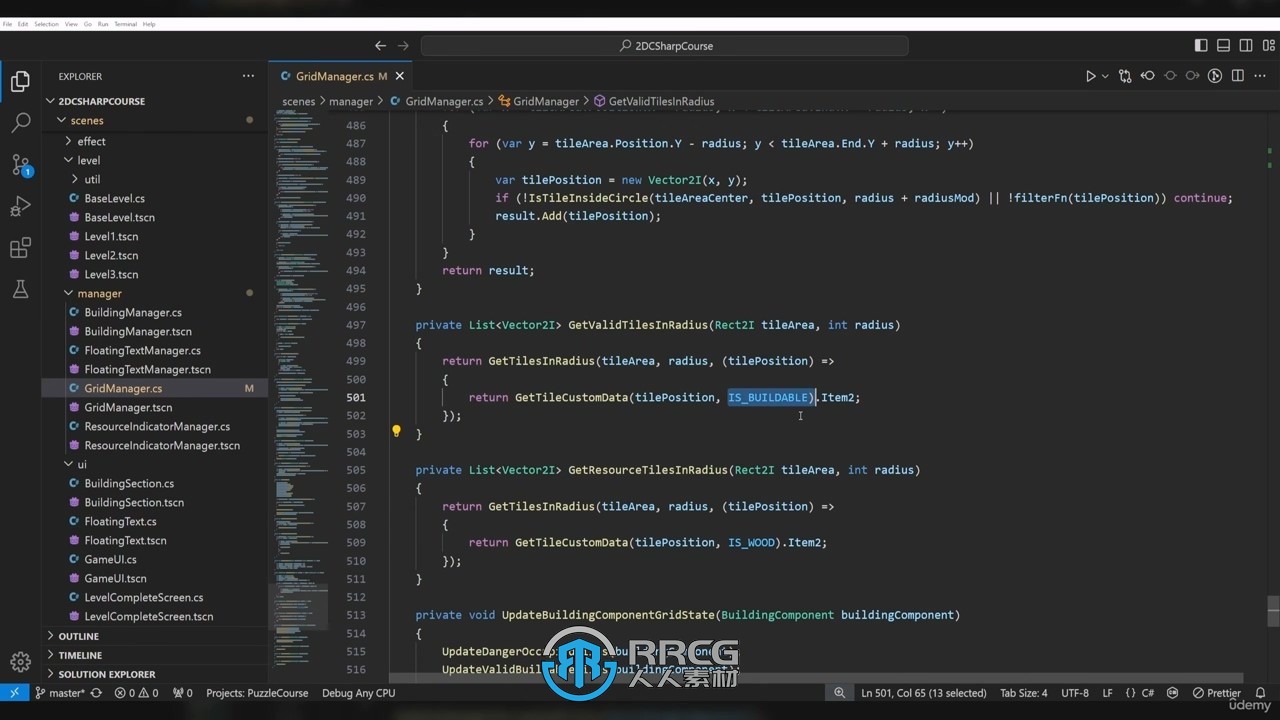The width and height of the screenshot is (1280, 720).
Task: Go to previous change icon
Action: pos(1148,76)
